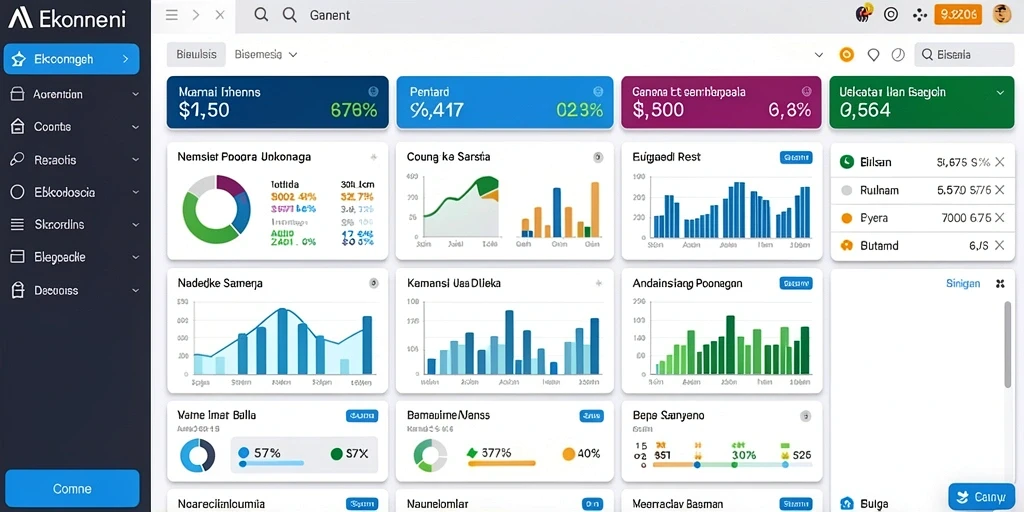Remove the Byera row with X
The width and height of the screenshot is (1024, 512).
999,218
